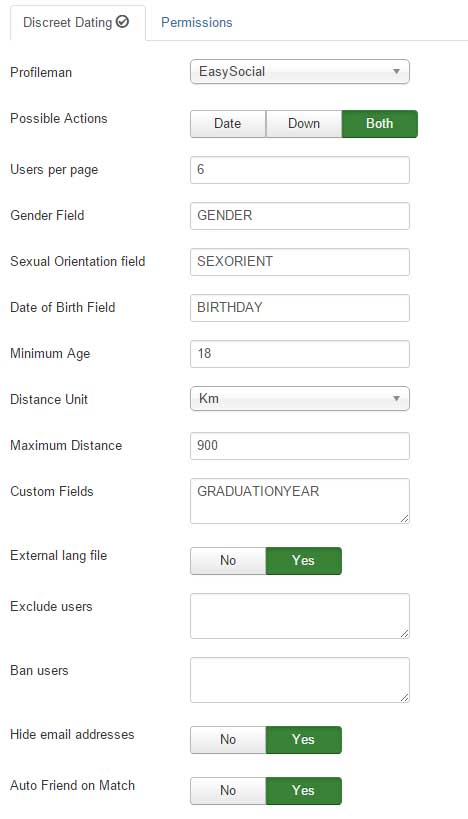Click the Exclude users text area
Screen dimensions: 468x819
[x=300, y=616]
